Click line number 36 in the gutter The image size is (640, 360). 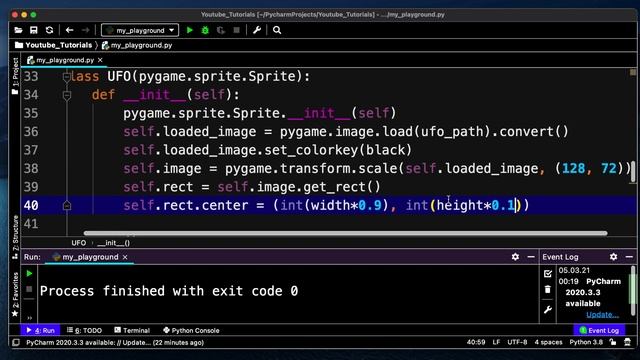pos(31,132)
